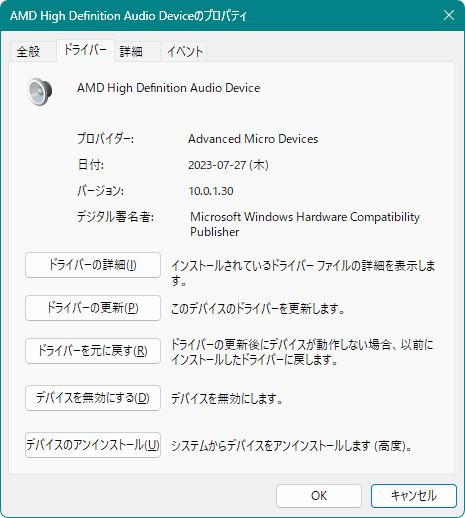465x518 pixels.
Task: Select the ドライバー tab
Action: [85, 50]
